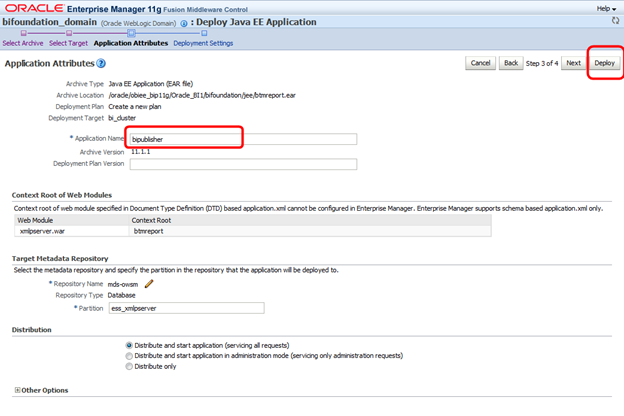This screenshot has width=624, height=416.
Task: Click the refresh icon under Help
Action: pos(613,20)
